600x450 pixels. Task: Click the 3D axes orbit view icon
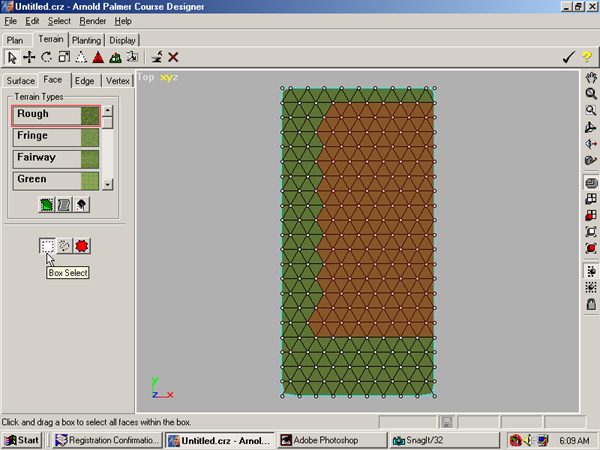[591, 127]
